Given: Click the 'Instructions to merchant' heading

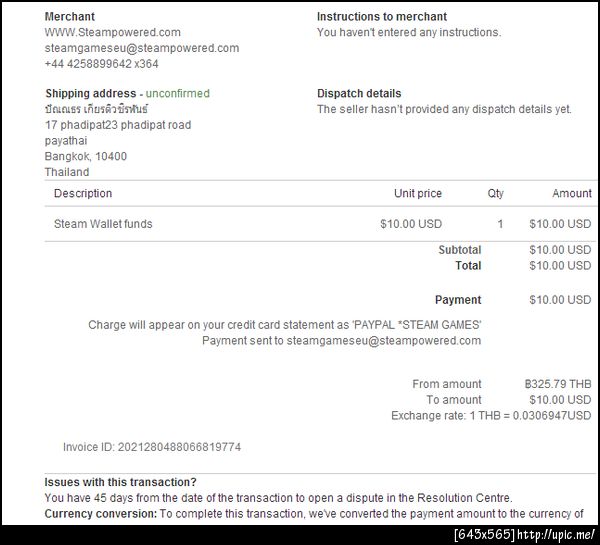Looking at the screenshot, I should 382,16.
